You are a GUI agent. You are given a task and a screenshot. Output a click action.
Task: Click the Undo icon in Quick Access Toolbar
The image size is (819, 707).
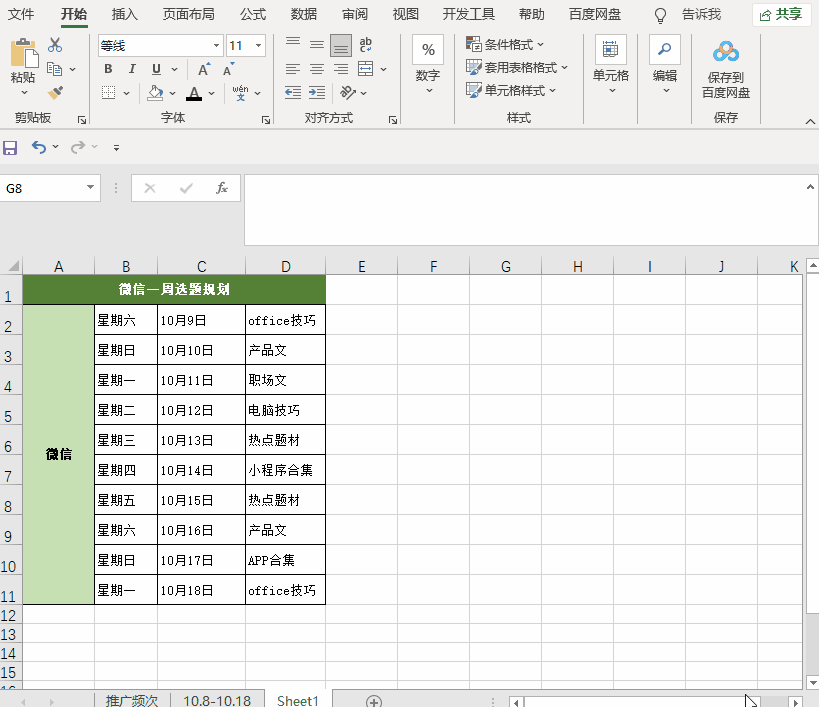coord(38,146)
